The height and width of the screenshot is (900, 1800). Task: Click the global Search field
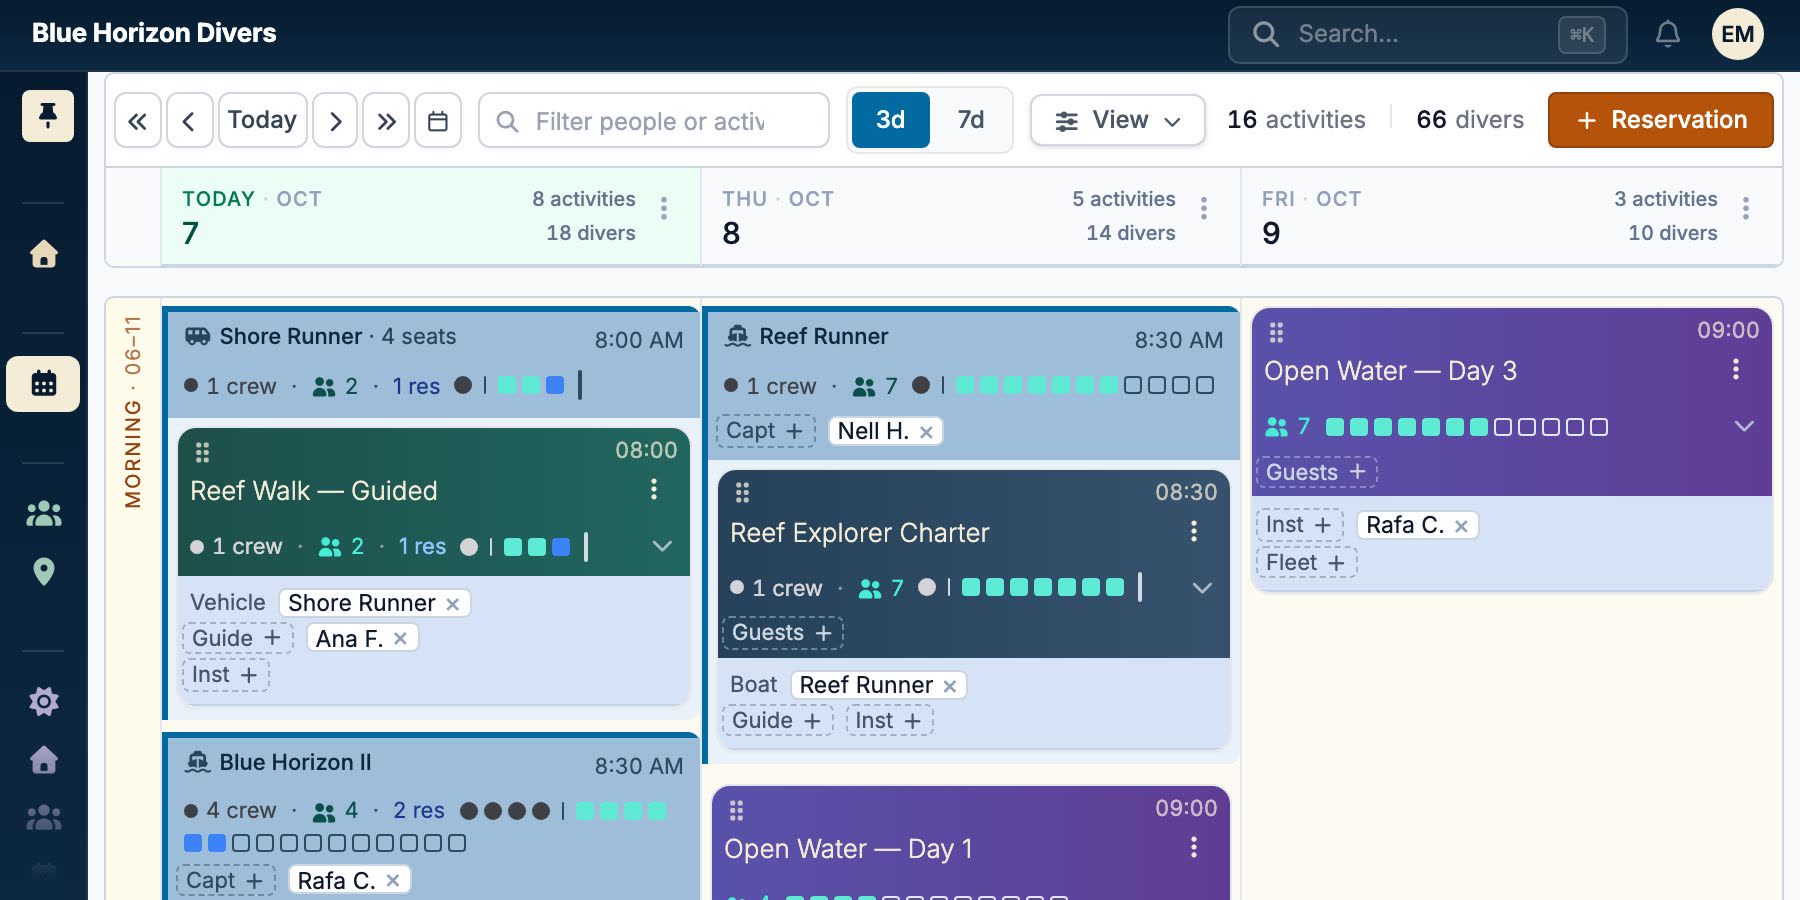pyautogui.click(x=1427, y=35)
